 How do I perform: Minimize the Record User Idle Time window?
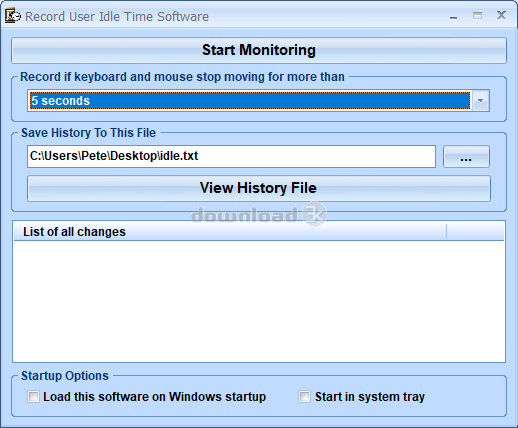[x=453, y=17]
